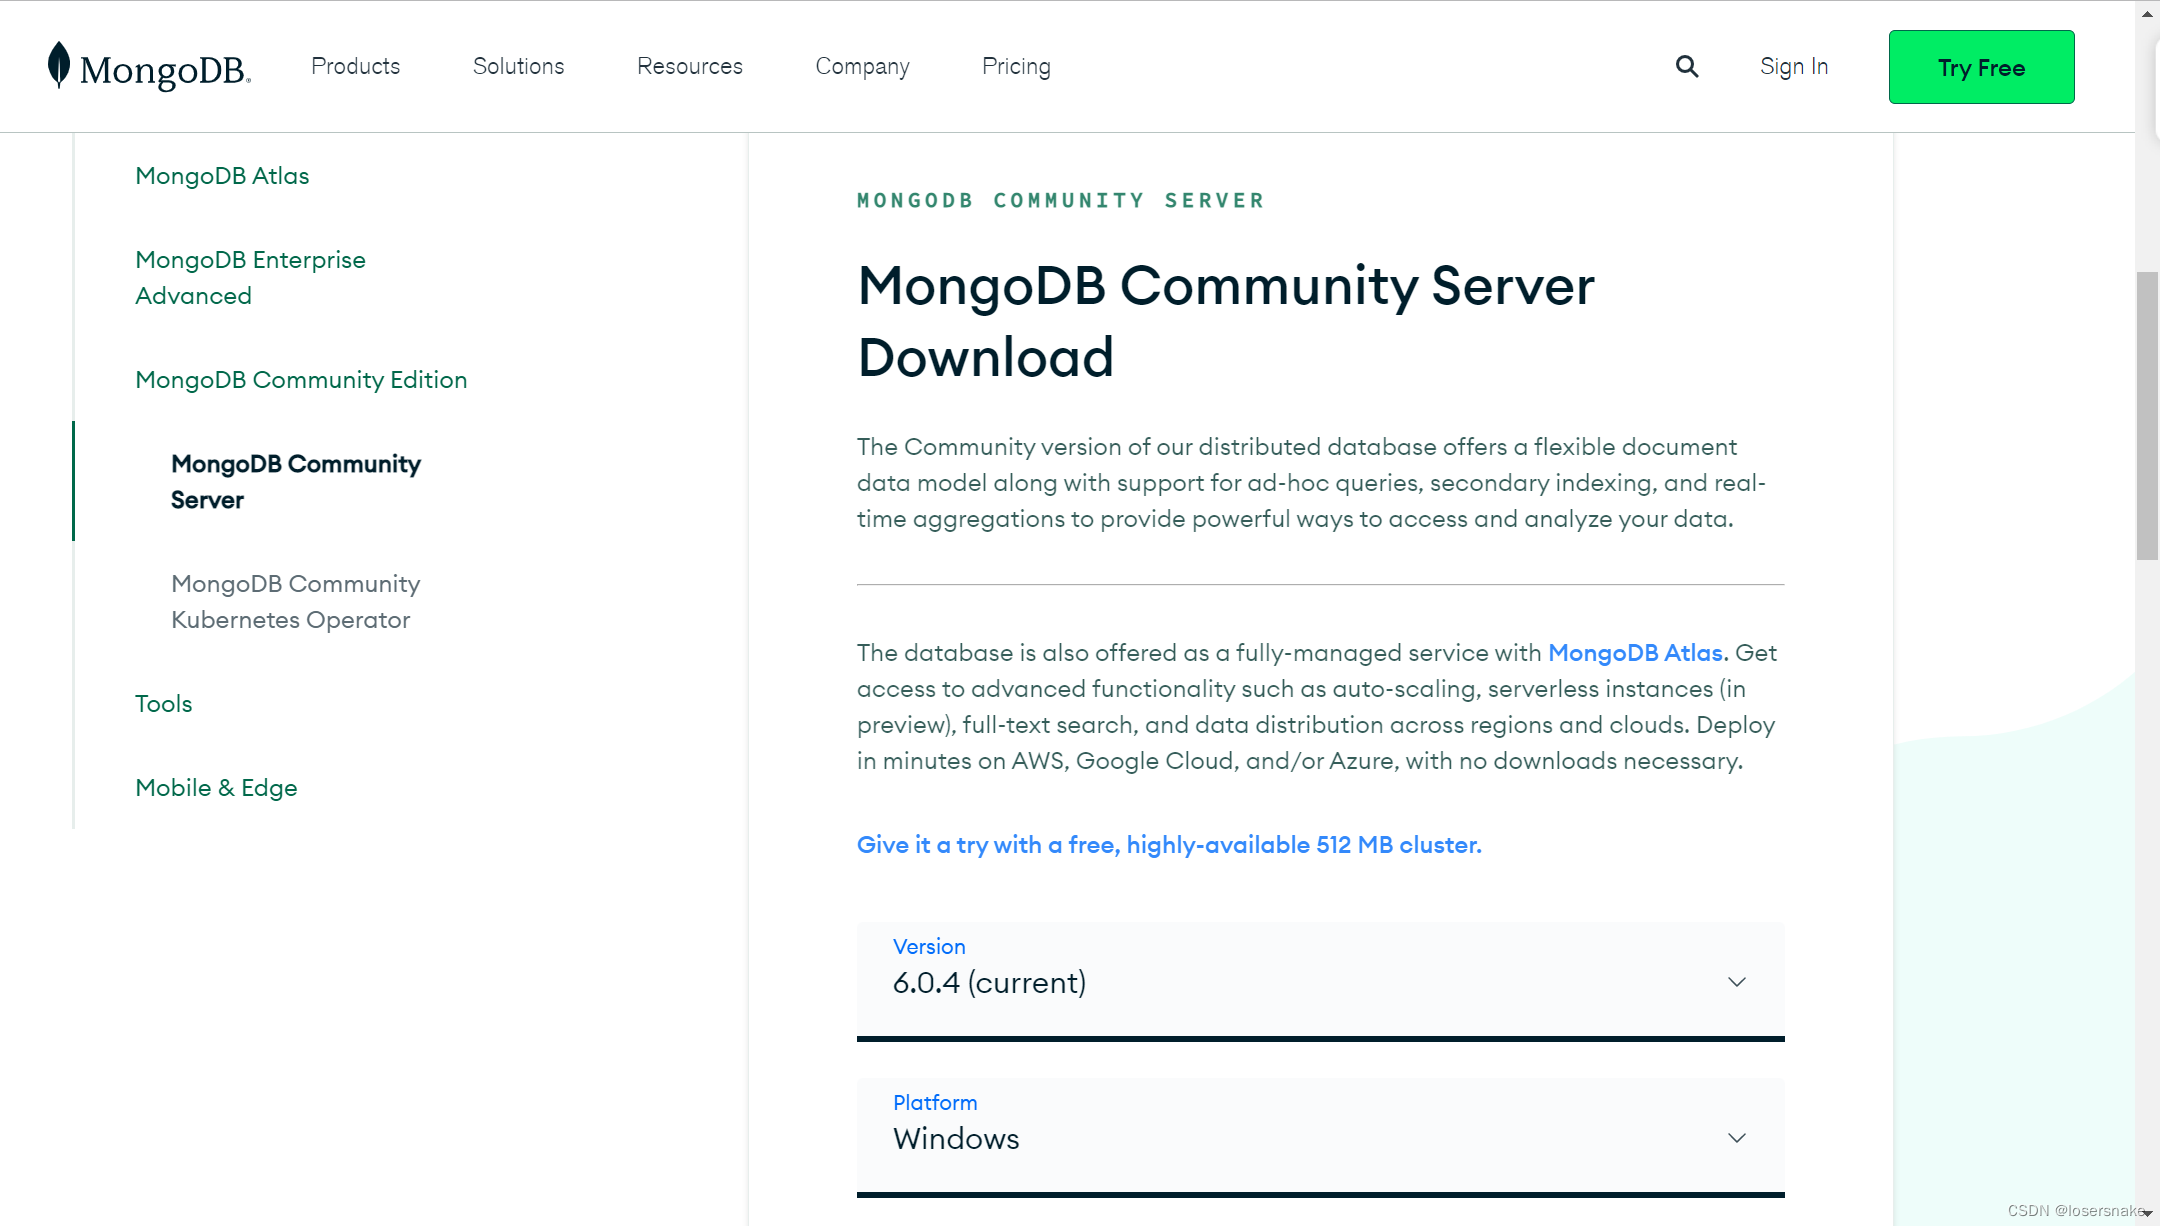Open the Mobile & Edge sidebar entry

pos(216,788)
